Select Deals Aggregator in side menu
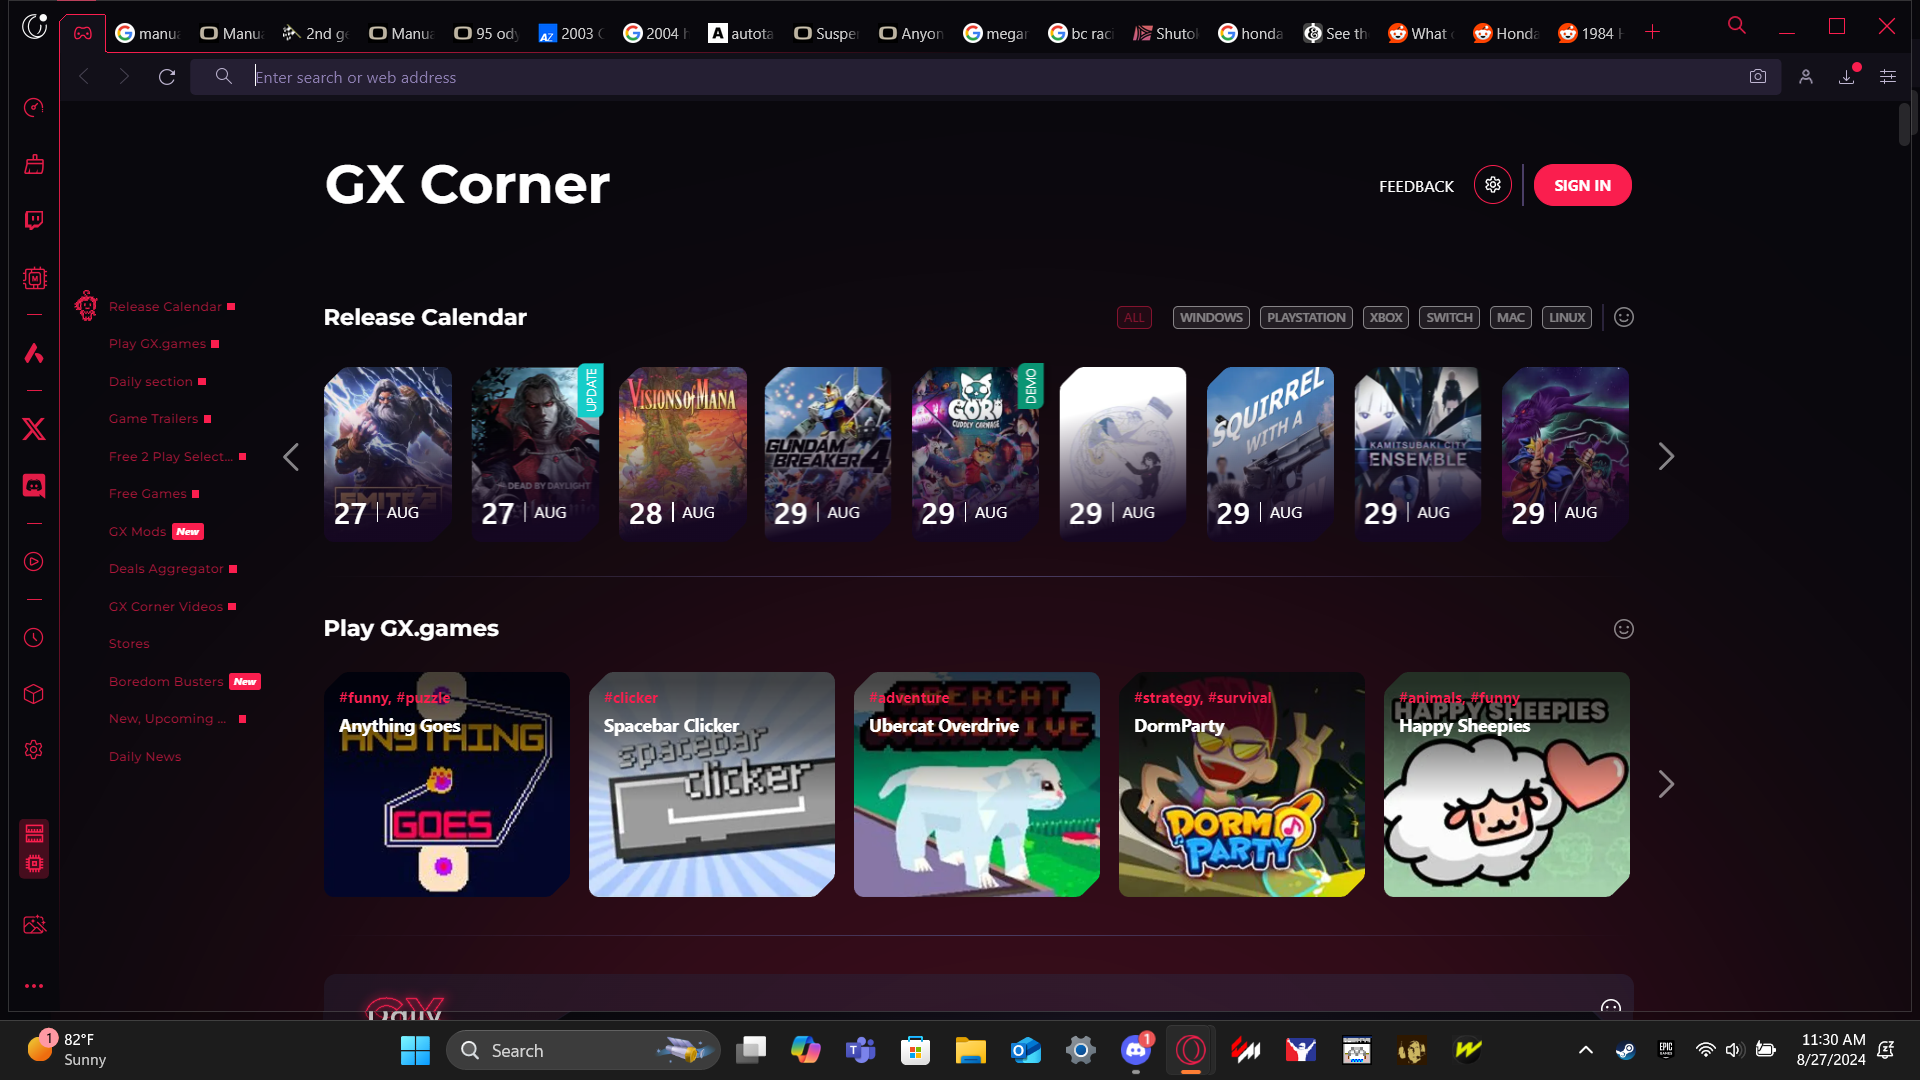The image size is (1920, 1080). coord(166,569)
